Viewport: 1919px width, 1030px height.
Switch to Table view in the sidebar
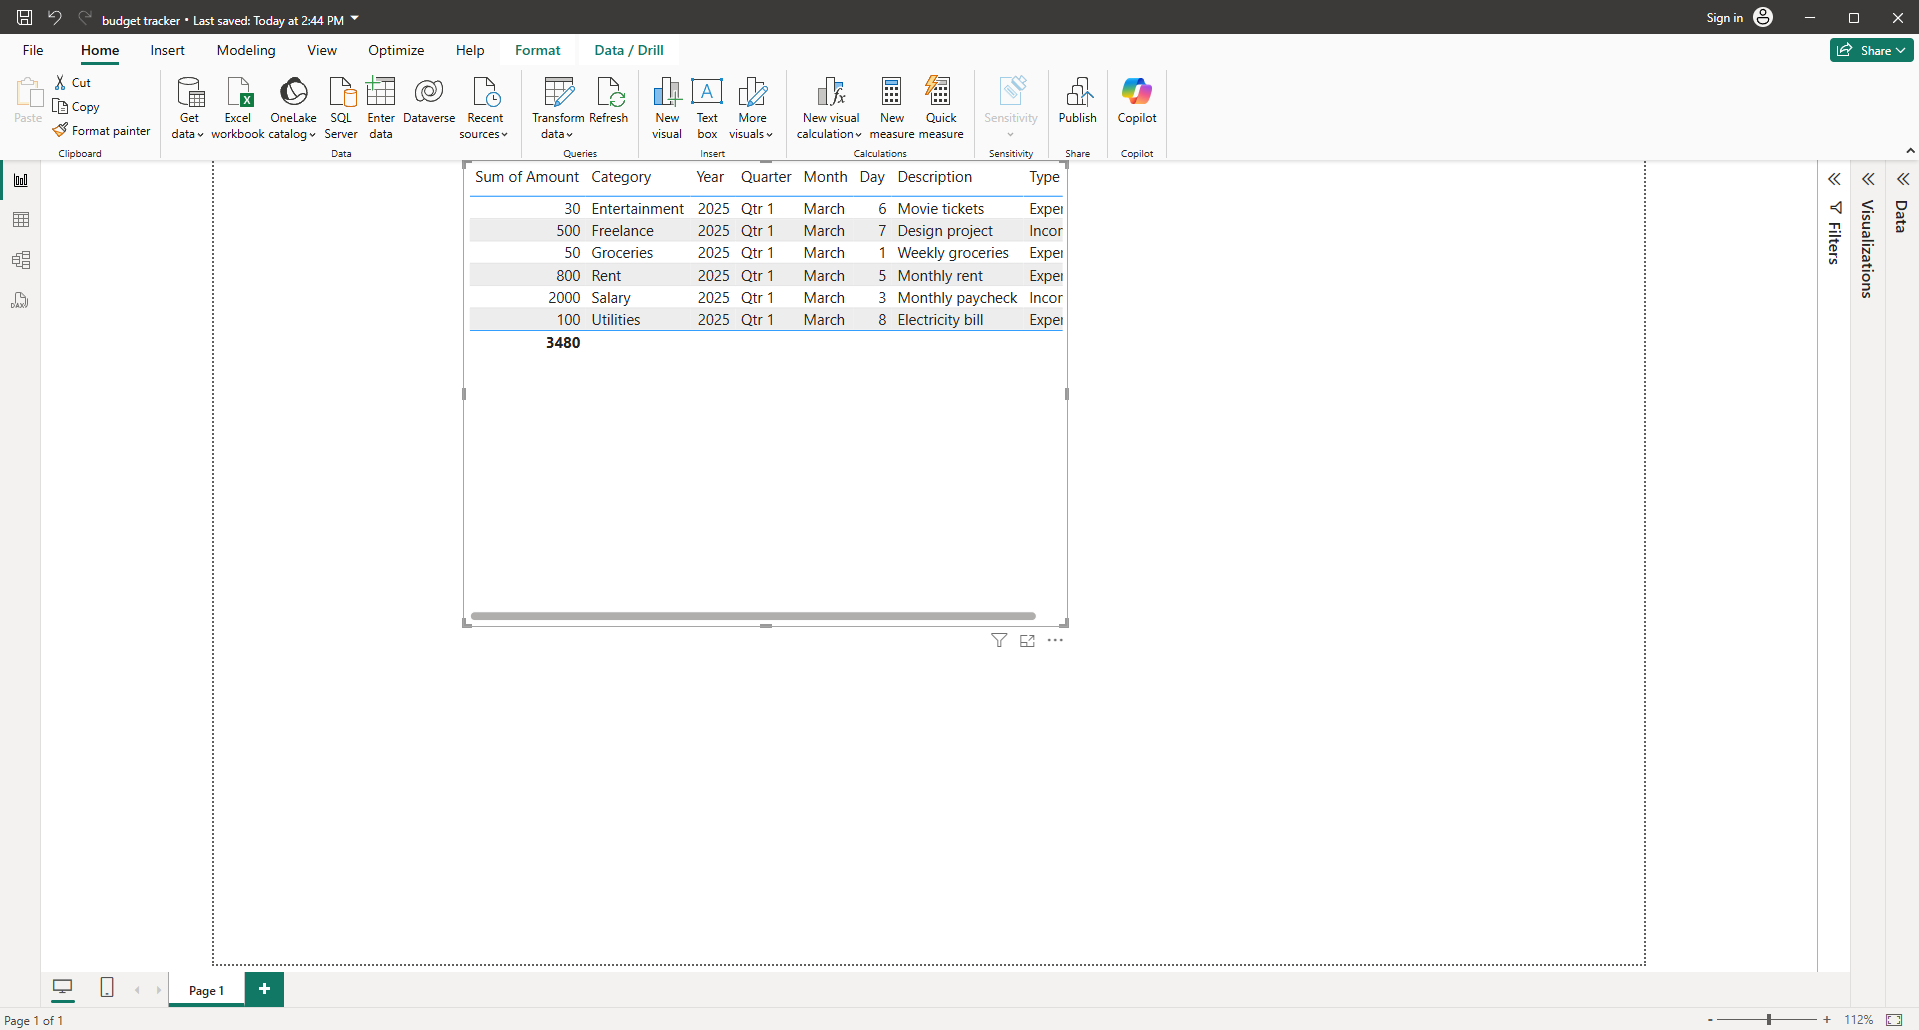point(20,220)
